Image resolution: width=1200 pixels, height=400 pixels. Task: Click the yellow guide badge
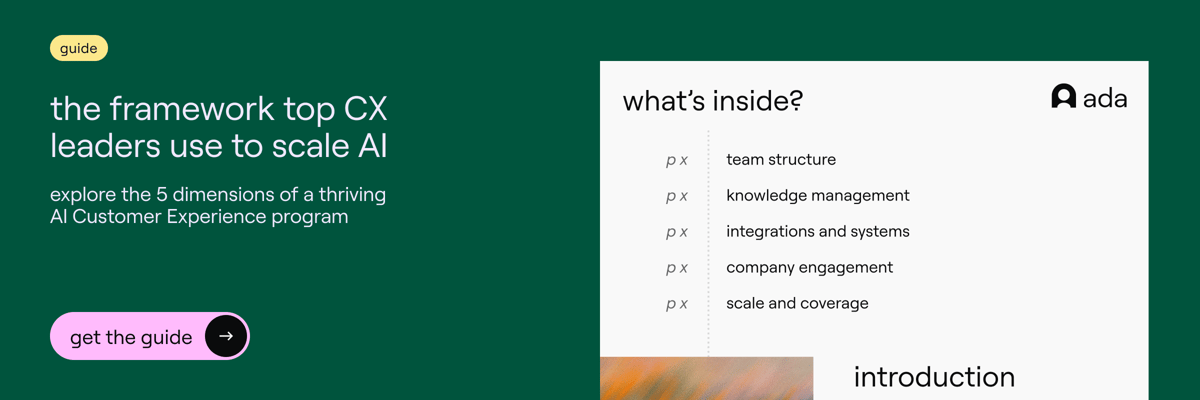coord(78,48)
